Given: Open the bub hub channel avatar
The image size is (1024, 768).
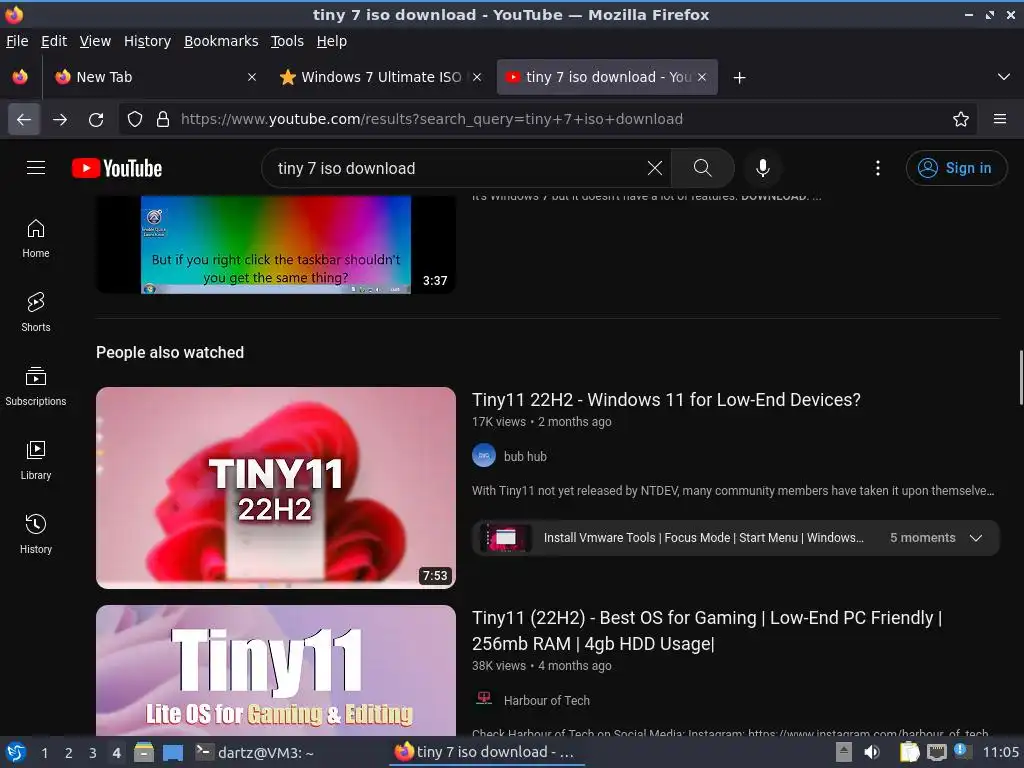Looking at the screenshot, I should [x=484, y=456].
